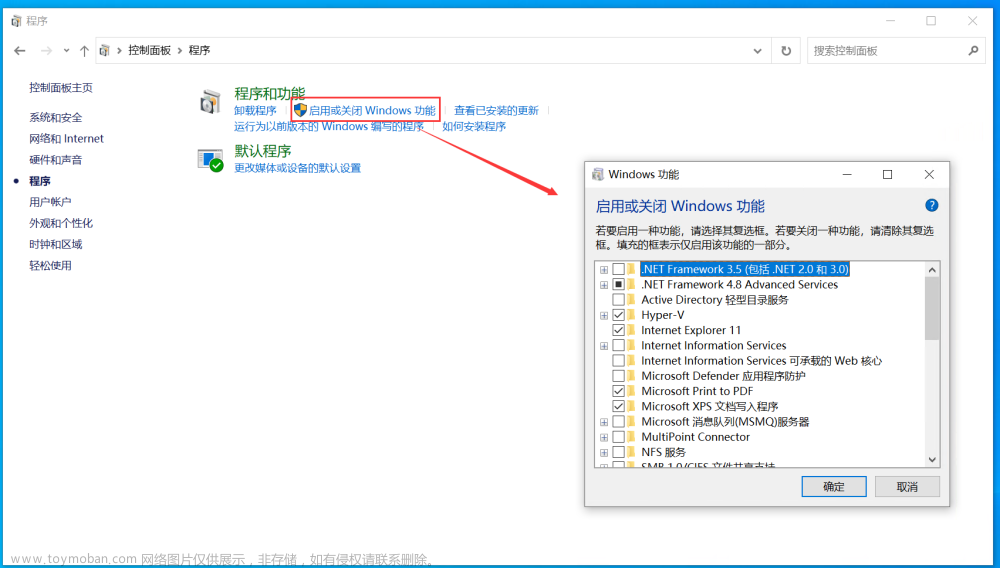Click the 默认程序 icon
Image resolution: width=1000 pixels, height=568 pixels.
click(210, 160)
